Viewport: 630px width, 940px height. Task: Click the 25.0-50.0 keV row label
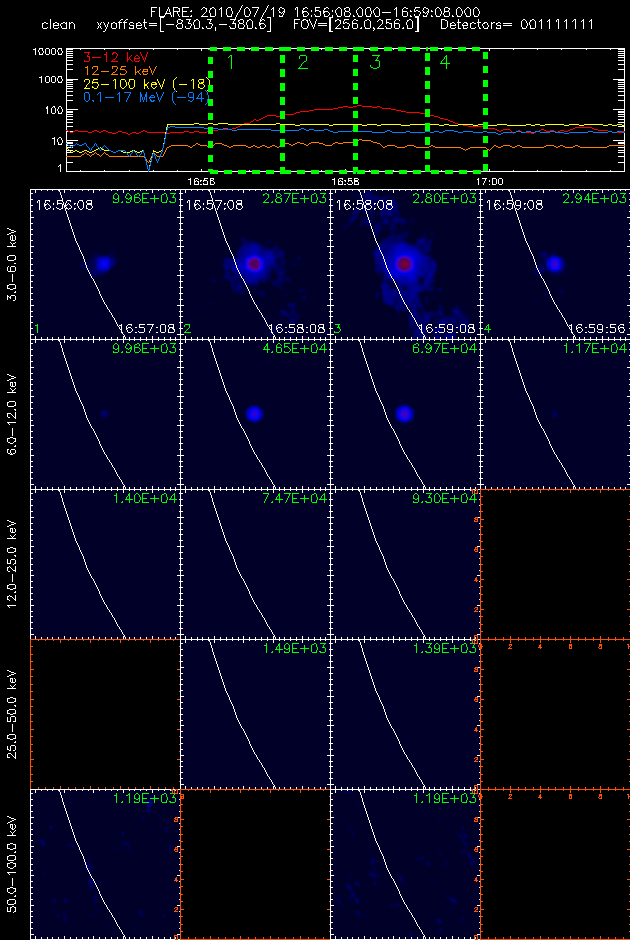(x=13, y=713)
